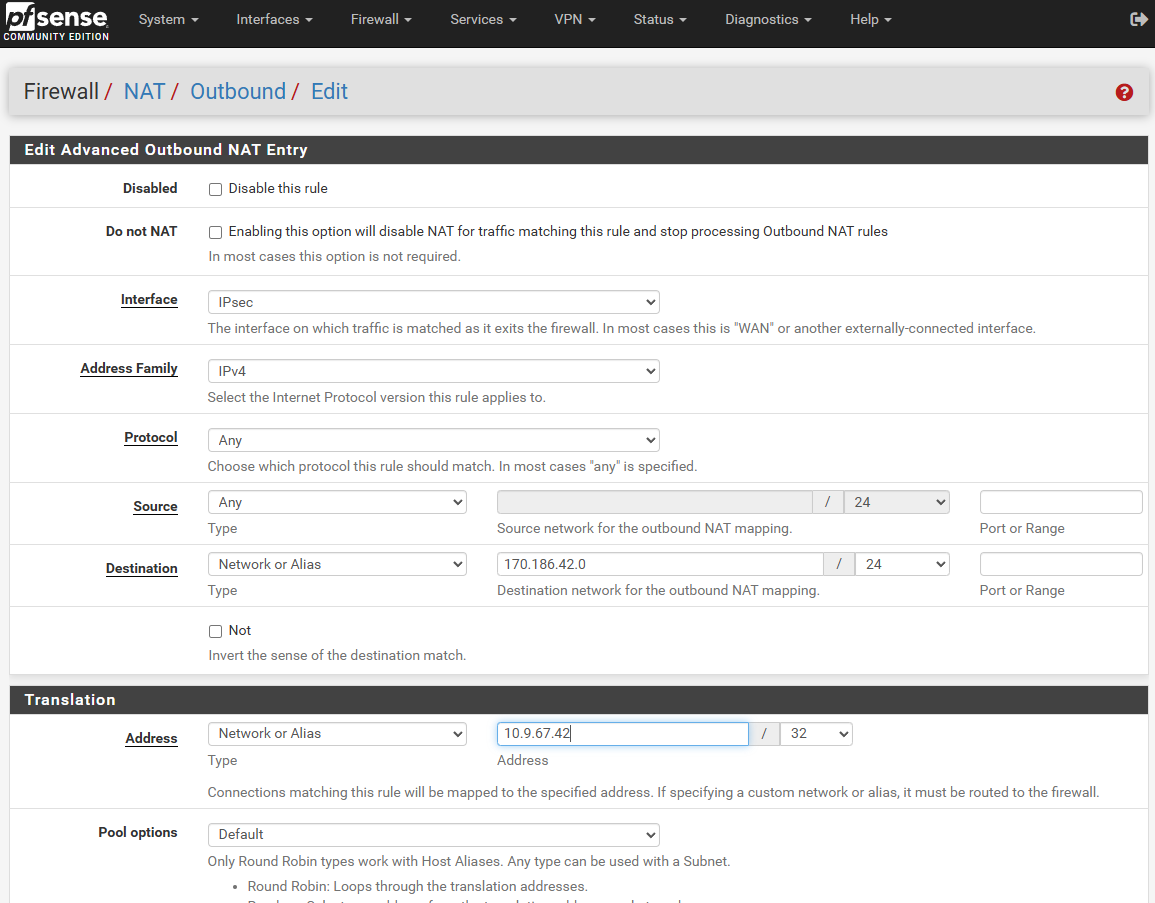Click the Destination network address field
The height and width of the screenshot is (903, 1155).
pos(660,564)
